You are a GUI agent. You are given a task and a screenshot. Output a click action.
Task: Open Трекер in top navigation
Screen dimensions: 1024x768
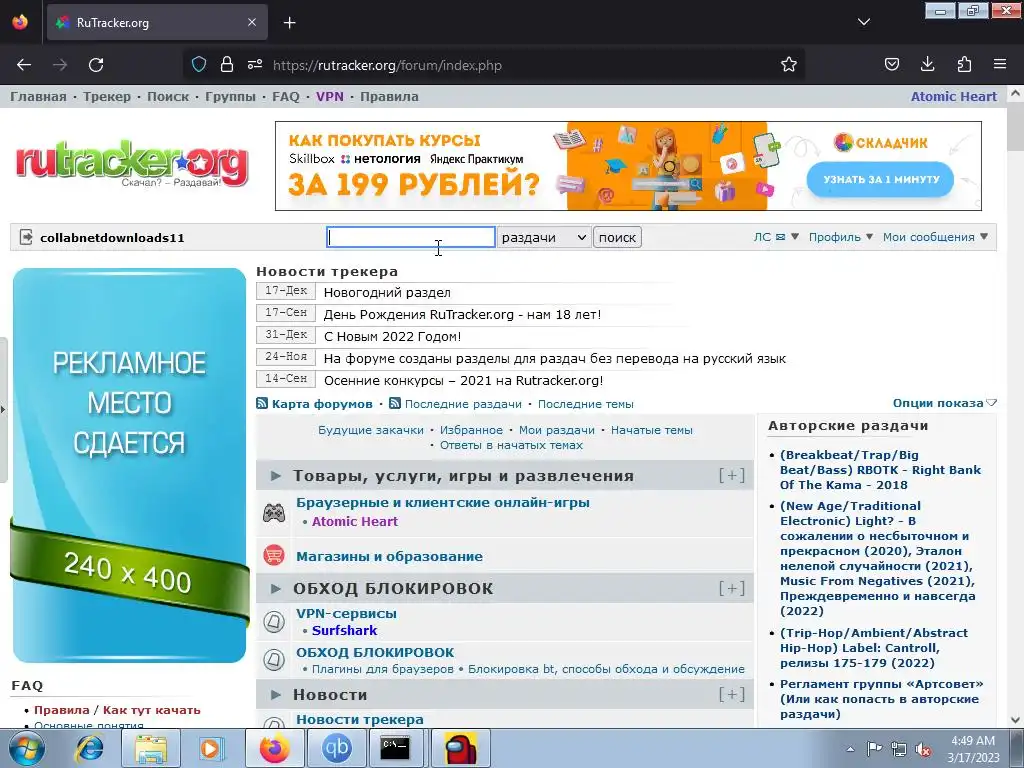pyautogui.click(x=106, y=97)
